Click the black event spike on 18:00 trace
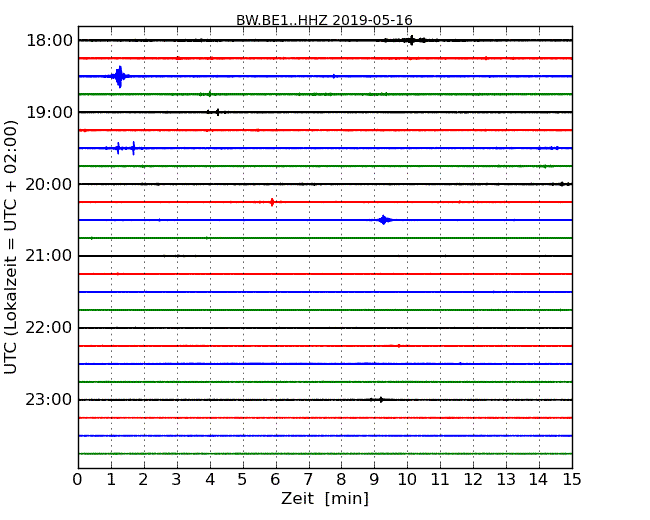 tap(412, 40)
